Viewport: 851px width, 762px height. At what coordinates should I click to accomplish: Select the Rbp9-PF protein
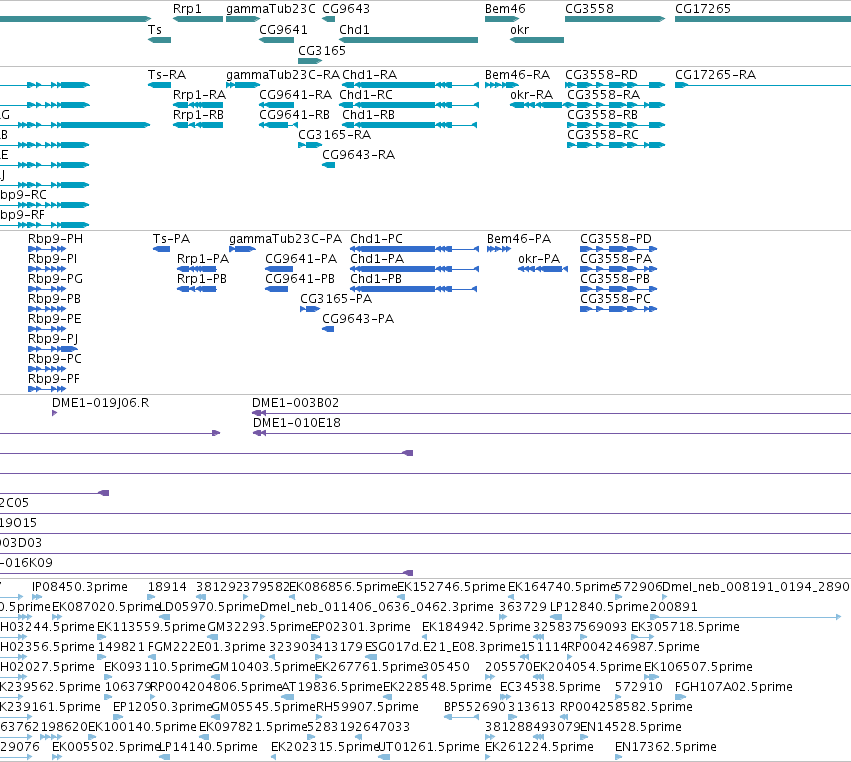point(47,389)
